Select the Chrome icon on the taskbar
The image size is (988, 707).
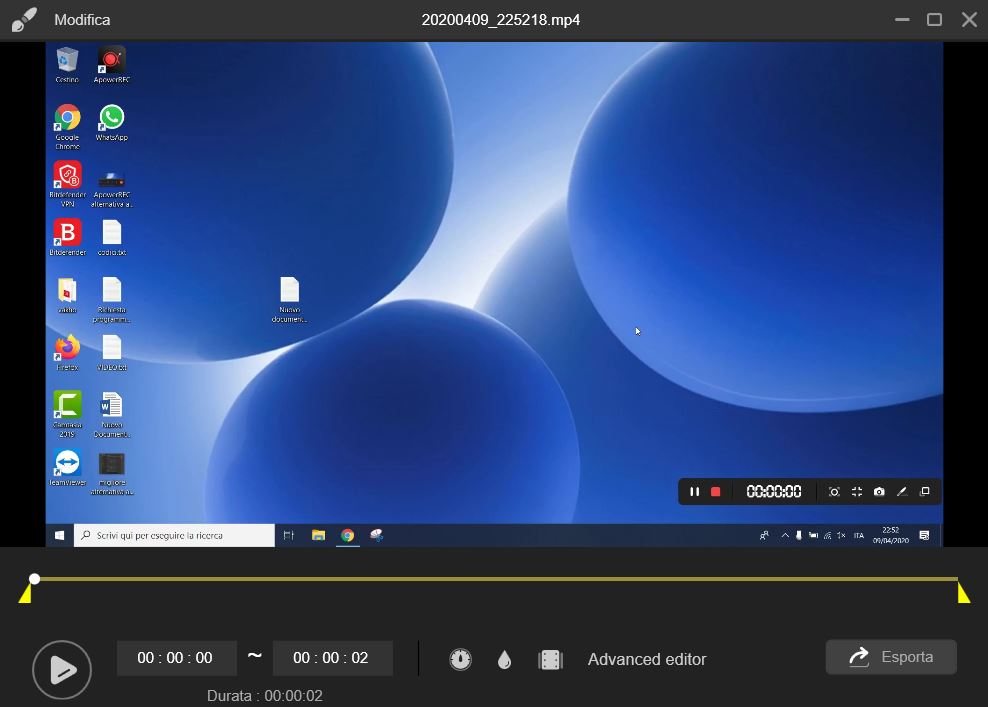coord(348,535)
